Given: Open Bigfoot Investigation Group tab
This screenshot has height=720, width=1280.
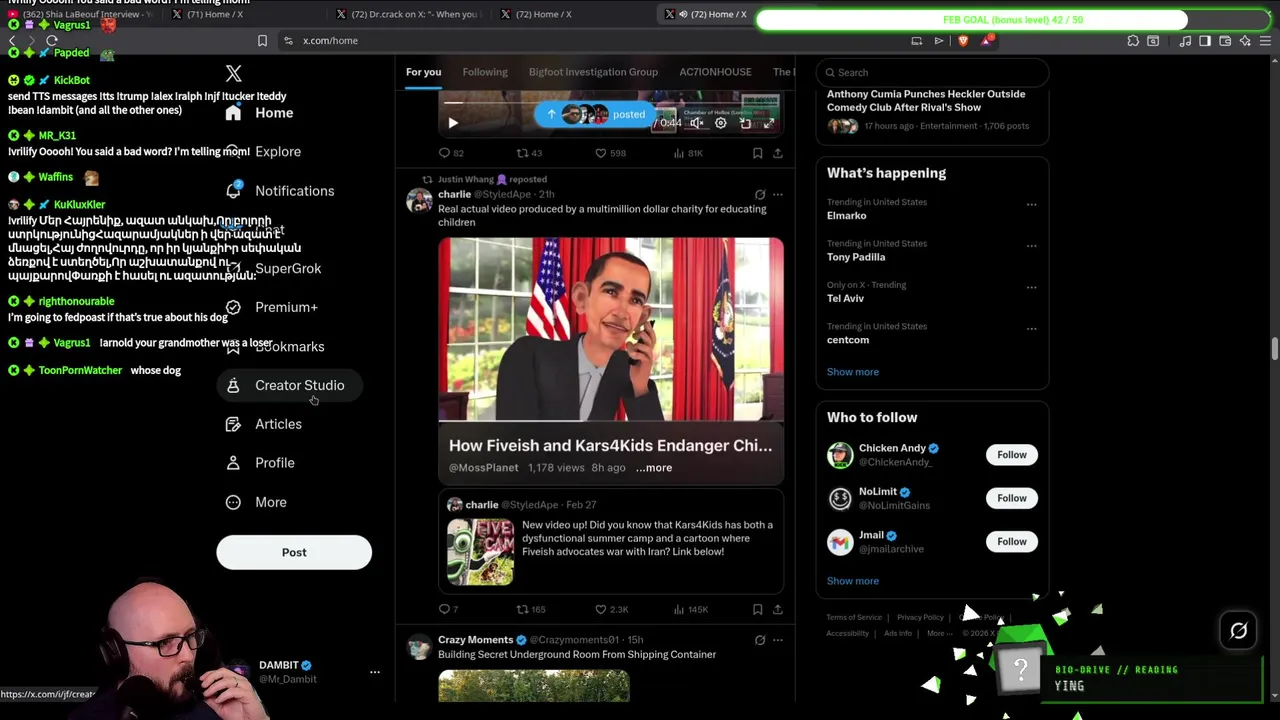Looking at the screenshot, I should pyautogui.click(x=593, y=72).
